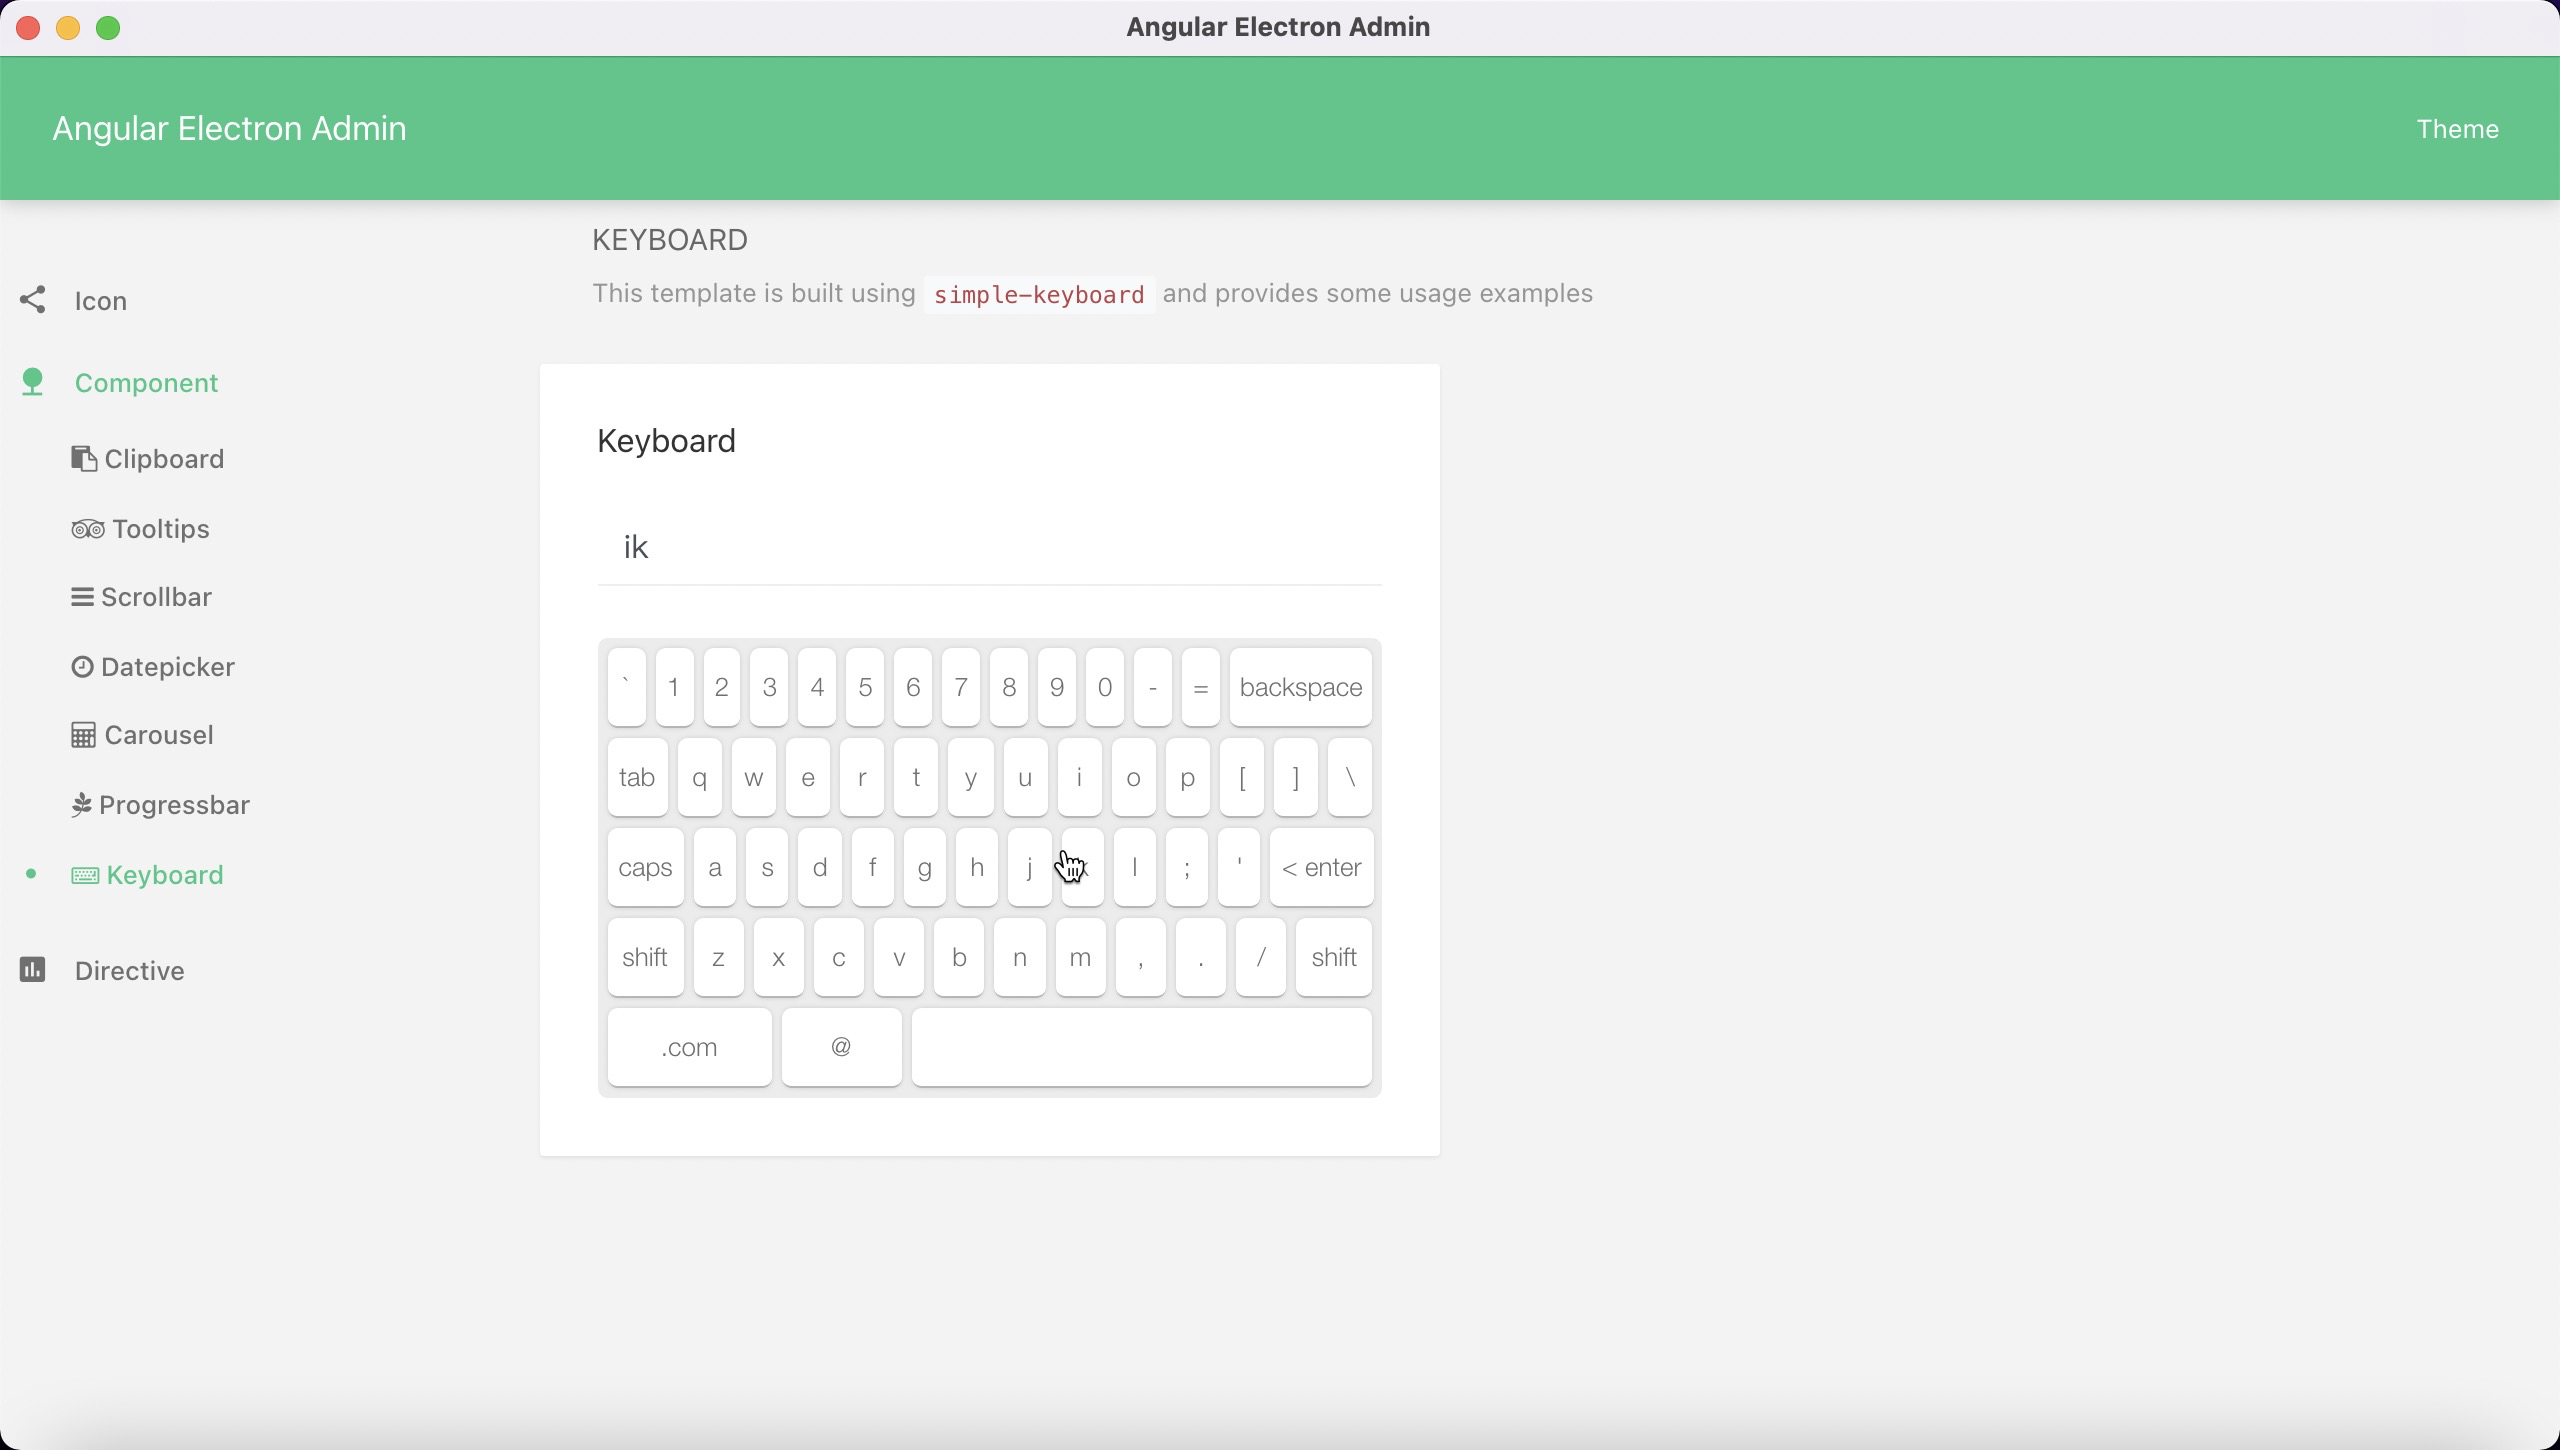Click the Angular Electron Admin header title
This screenshot has width=2560, height=1450.
229,128
